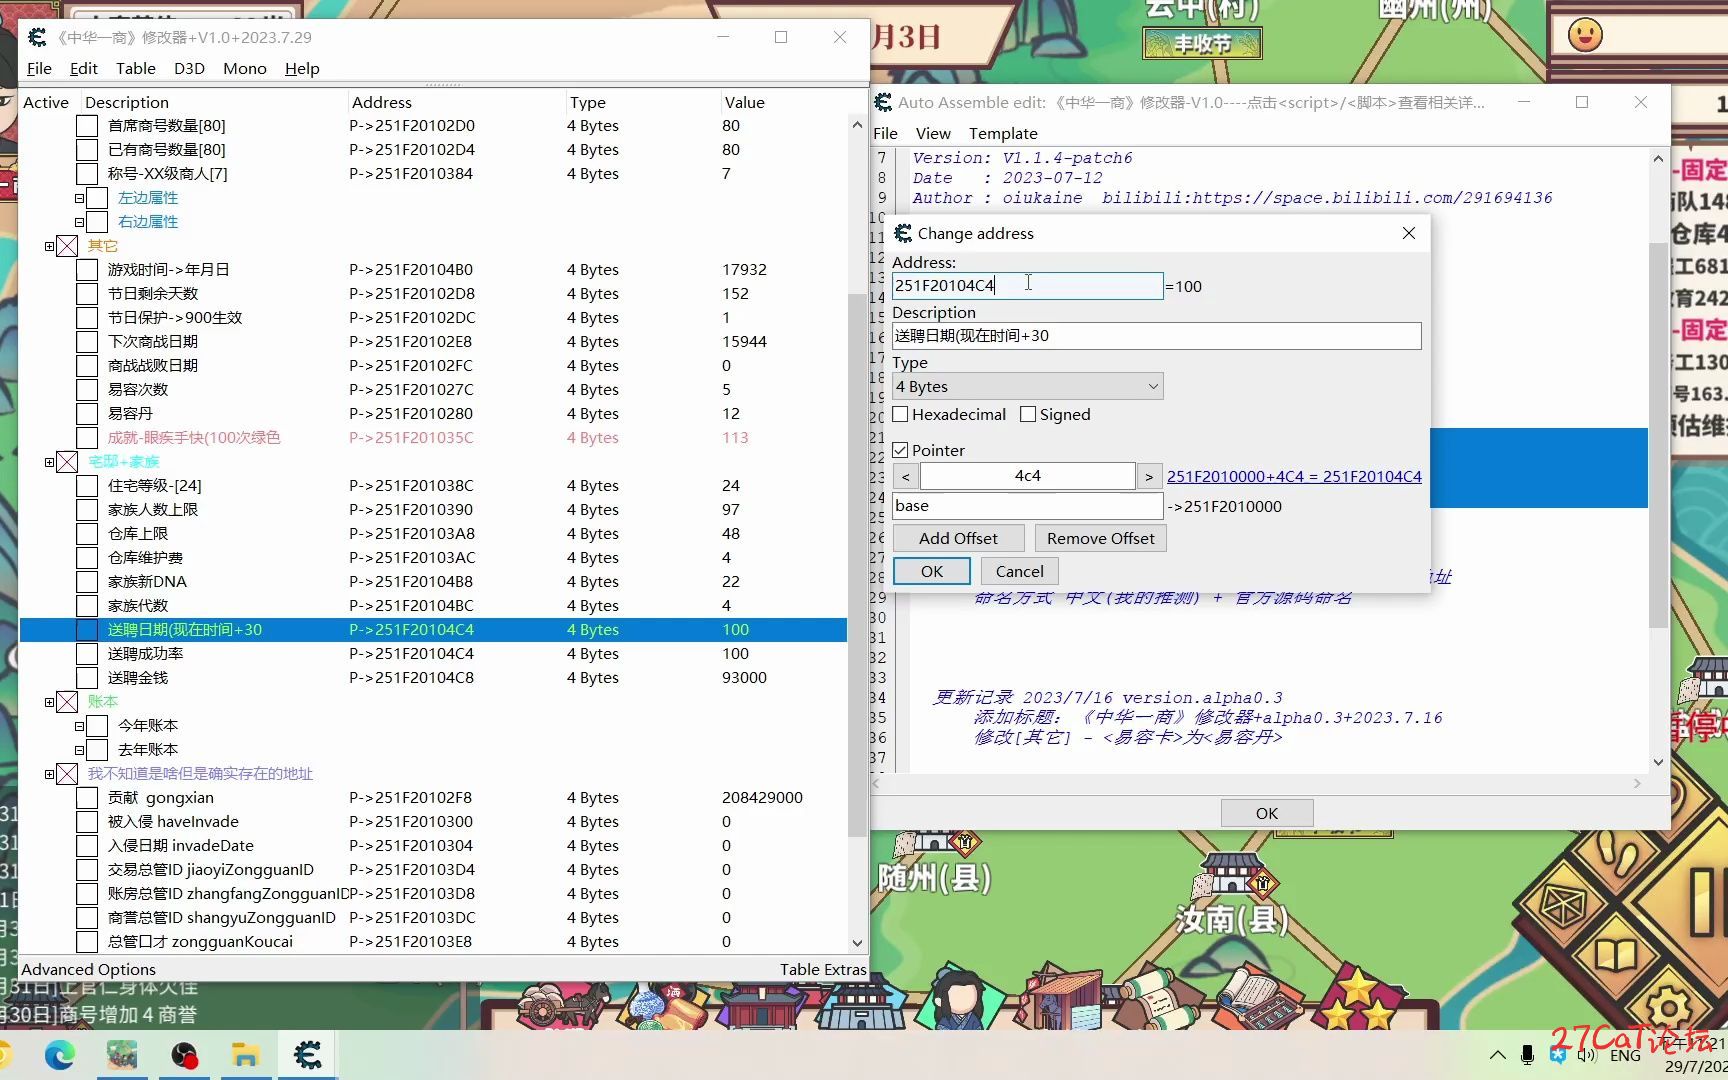The image size is (1728, 1080).
Task: Show hidden system tray icons
Action: 1497,1055
